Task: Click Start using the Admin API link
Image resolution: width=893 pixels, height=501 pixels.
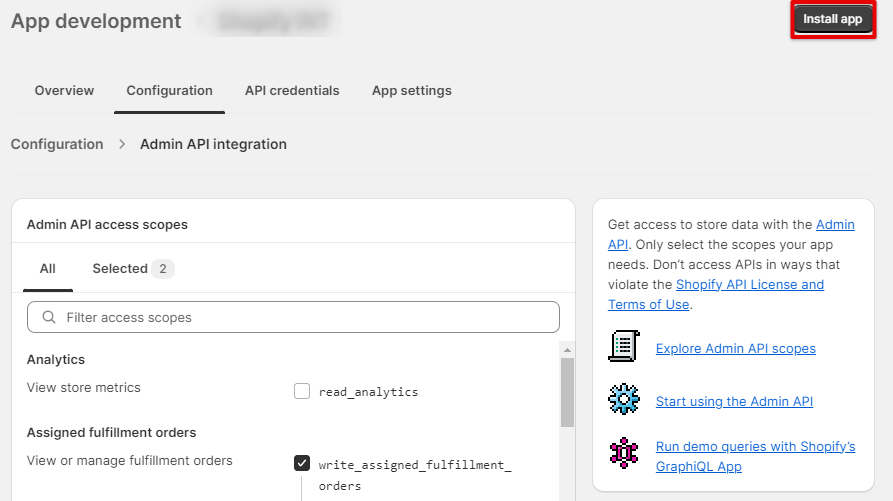Action: pos(734,401)
